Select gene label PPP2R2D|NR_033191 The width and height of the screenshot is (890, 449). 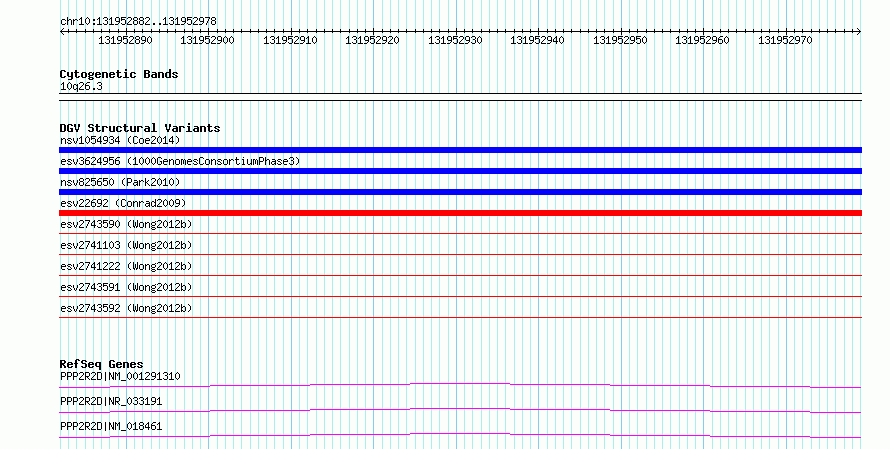coord(111,401)
